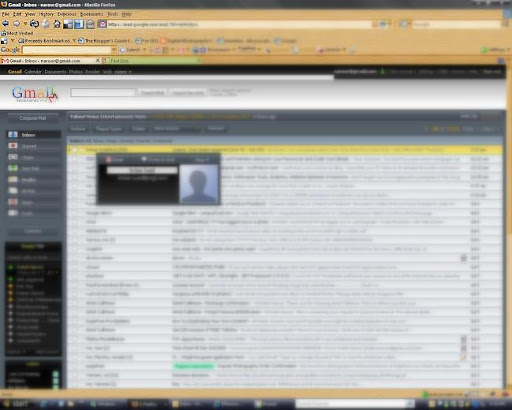Screen dimensions: 512x410
Task: Click the Compose Mail button
Action: pos(33,118)
